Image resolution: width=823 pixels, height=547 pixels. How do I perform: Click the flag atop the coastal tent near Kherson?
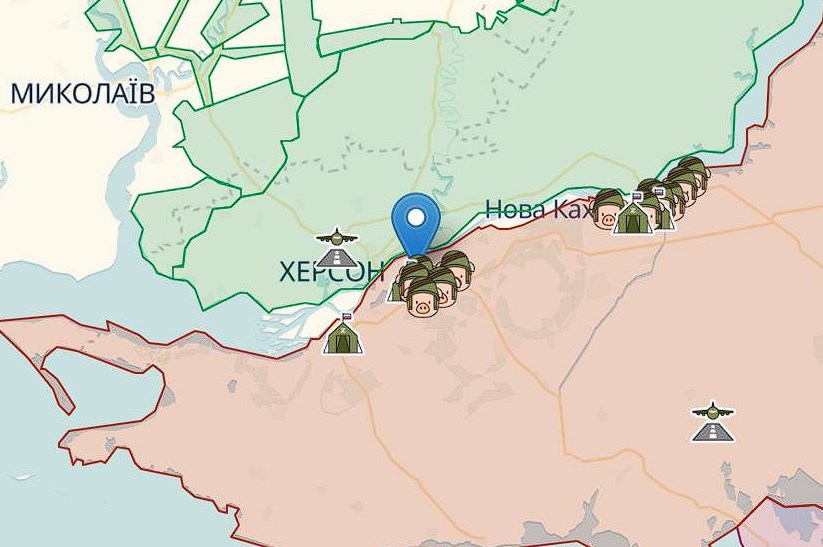(346, 317)
